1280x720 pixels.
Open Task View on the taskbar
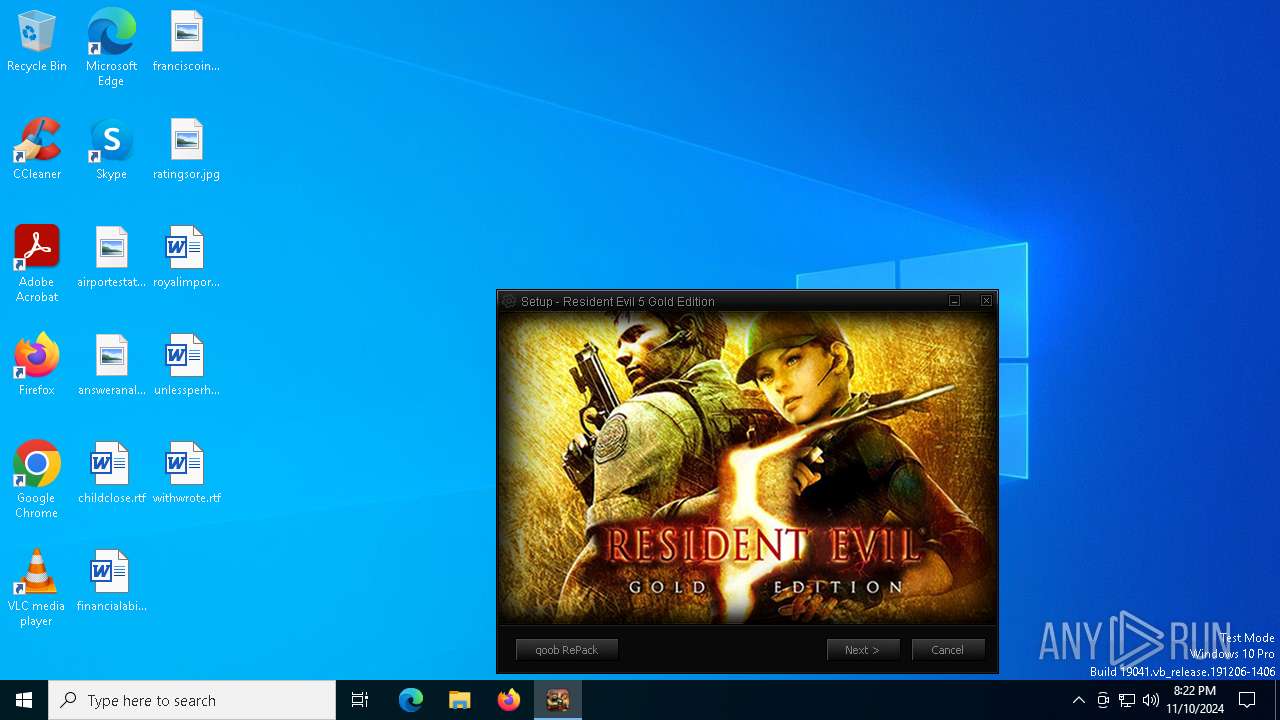coord(360,700)
